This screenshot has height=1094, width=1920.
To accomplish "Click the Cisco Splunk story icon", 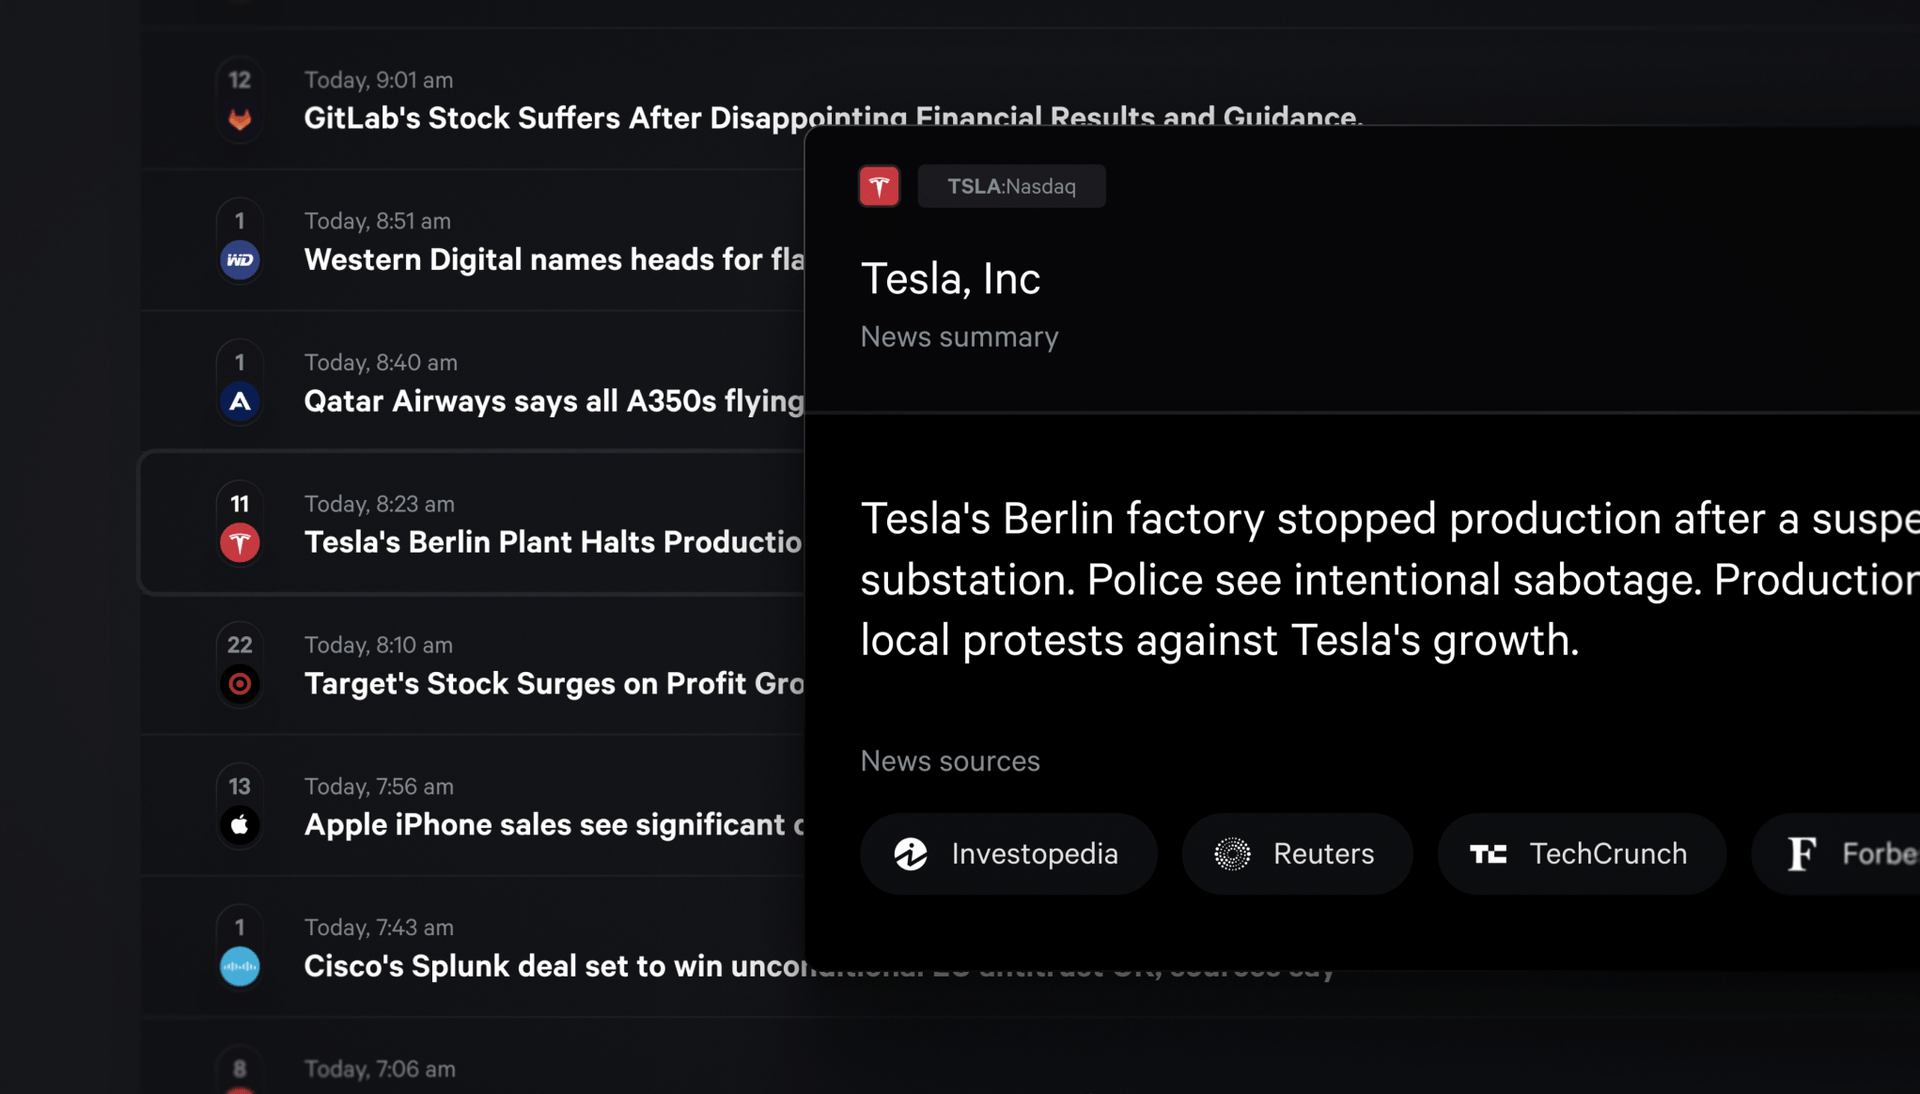I will tap(240, 967).
